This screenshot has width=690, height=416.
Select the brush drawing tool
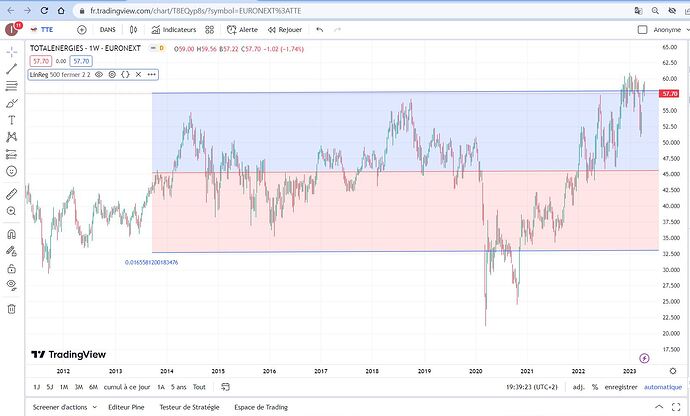coord(12,103)
